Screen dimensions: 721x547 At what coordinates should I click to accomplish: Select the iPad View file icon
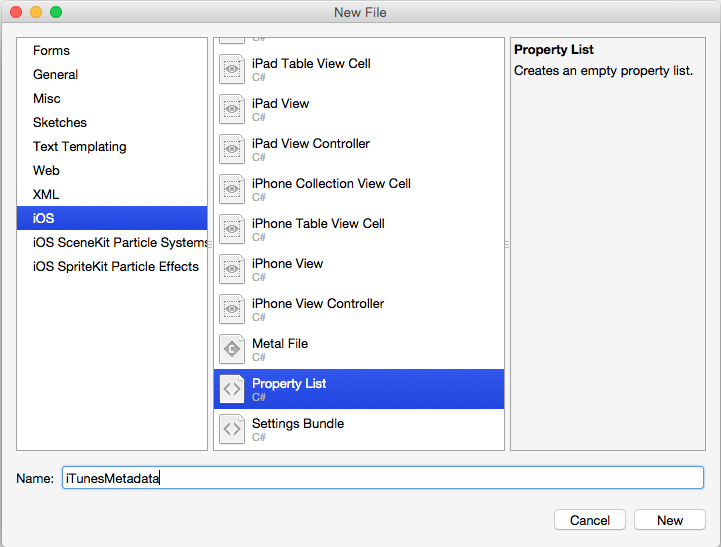(x=232, y=109)
